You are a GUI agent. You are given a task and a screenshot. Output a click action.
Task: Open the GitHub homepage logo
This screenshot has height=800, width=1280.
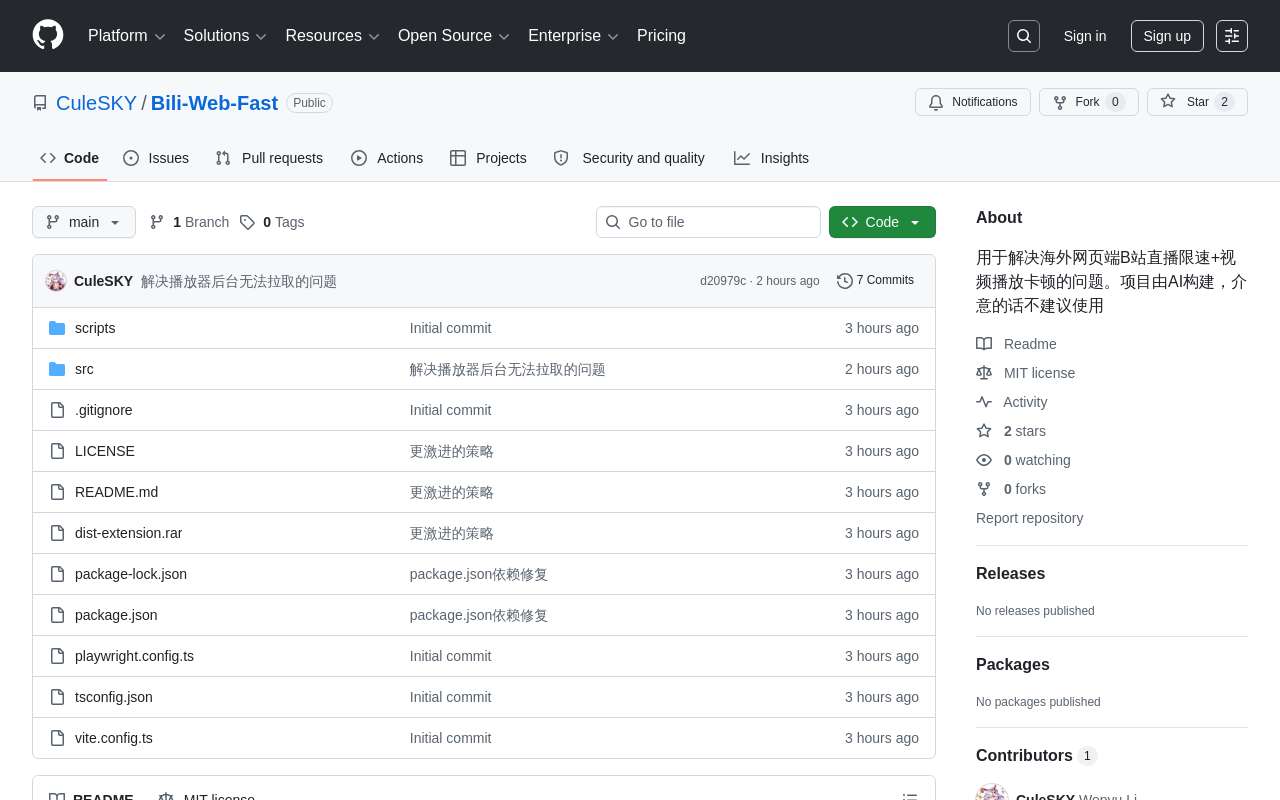48,35
